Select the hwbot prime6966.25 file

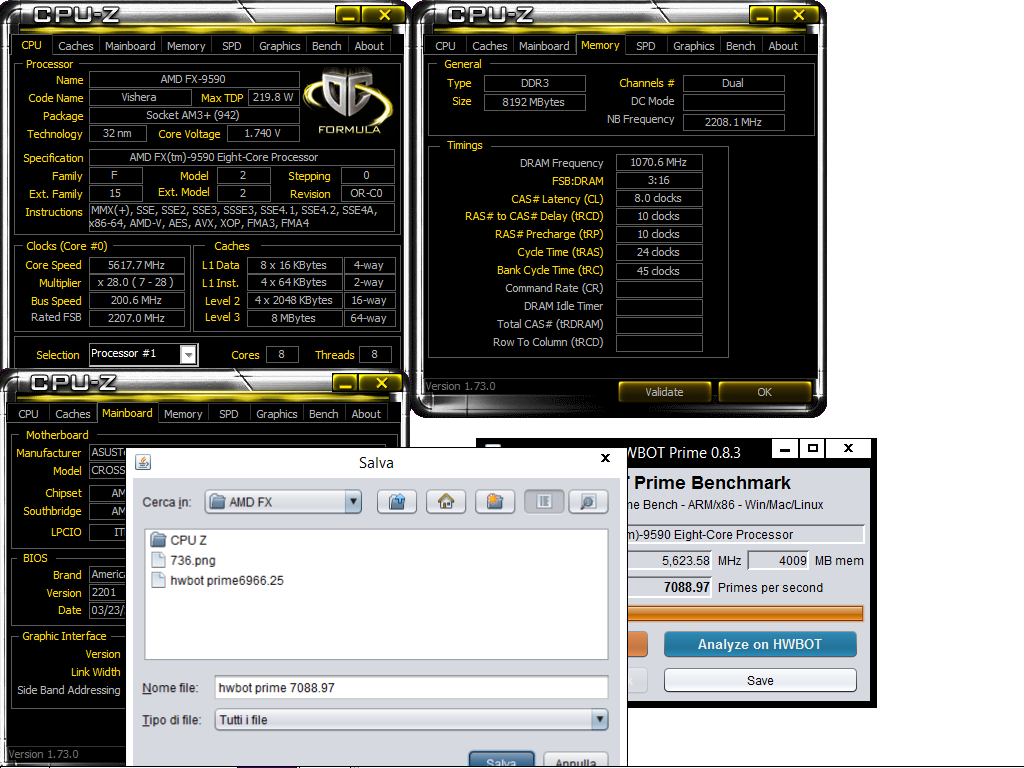(x=217, y=581)
